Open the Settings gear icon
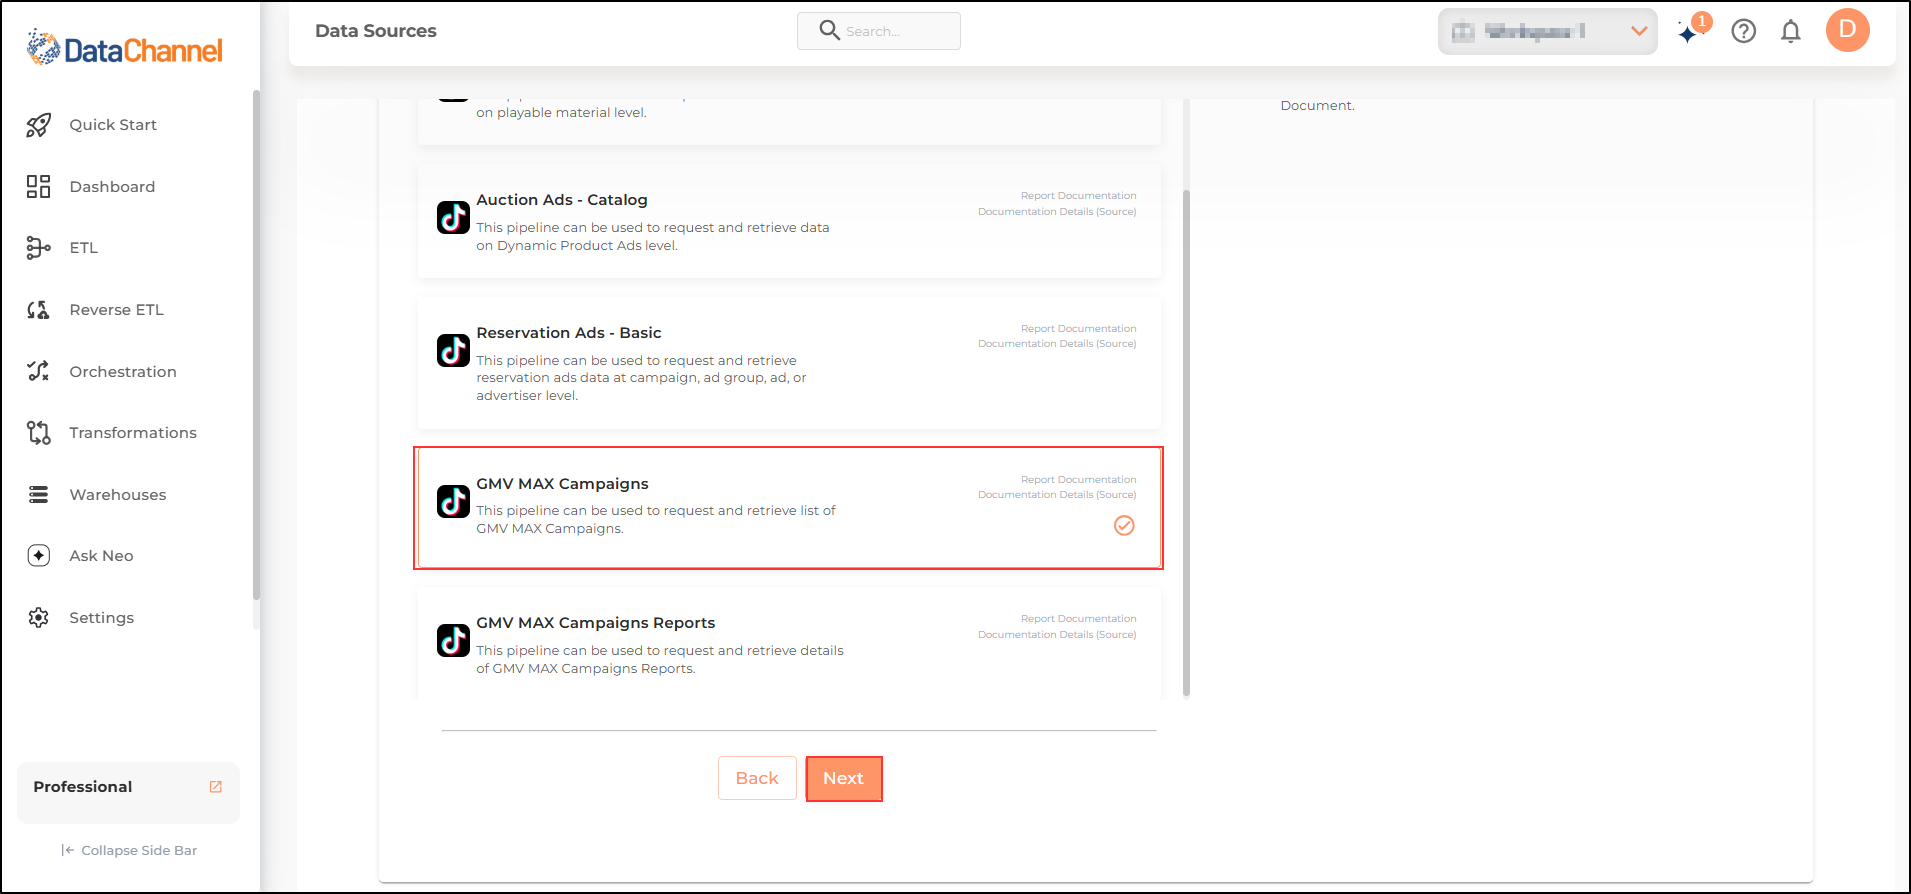This screenshot has height=894, width=1911. [x=38, y=618]
